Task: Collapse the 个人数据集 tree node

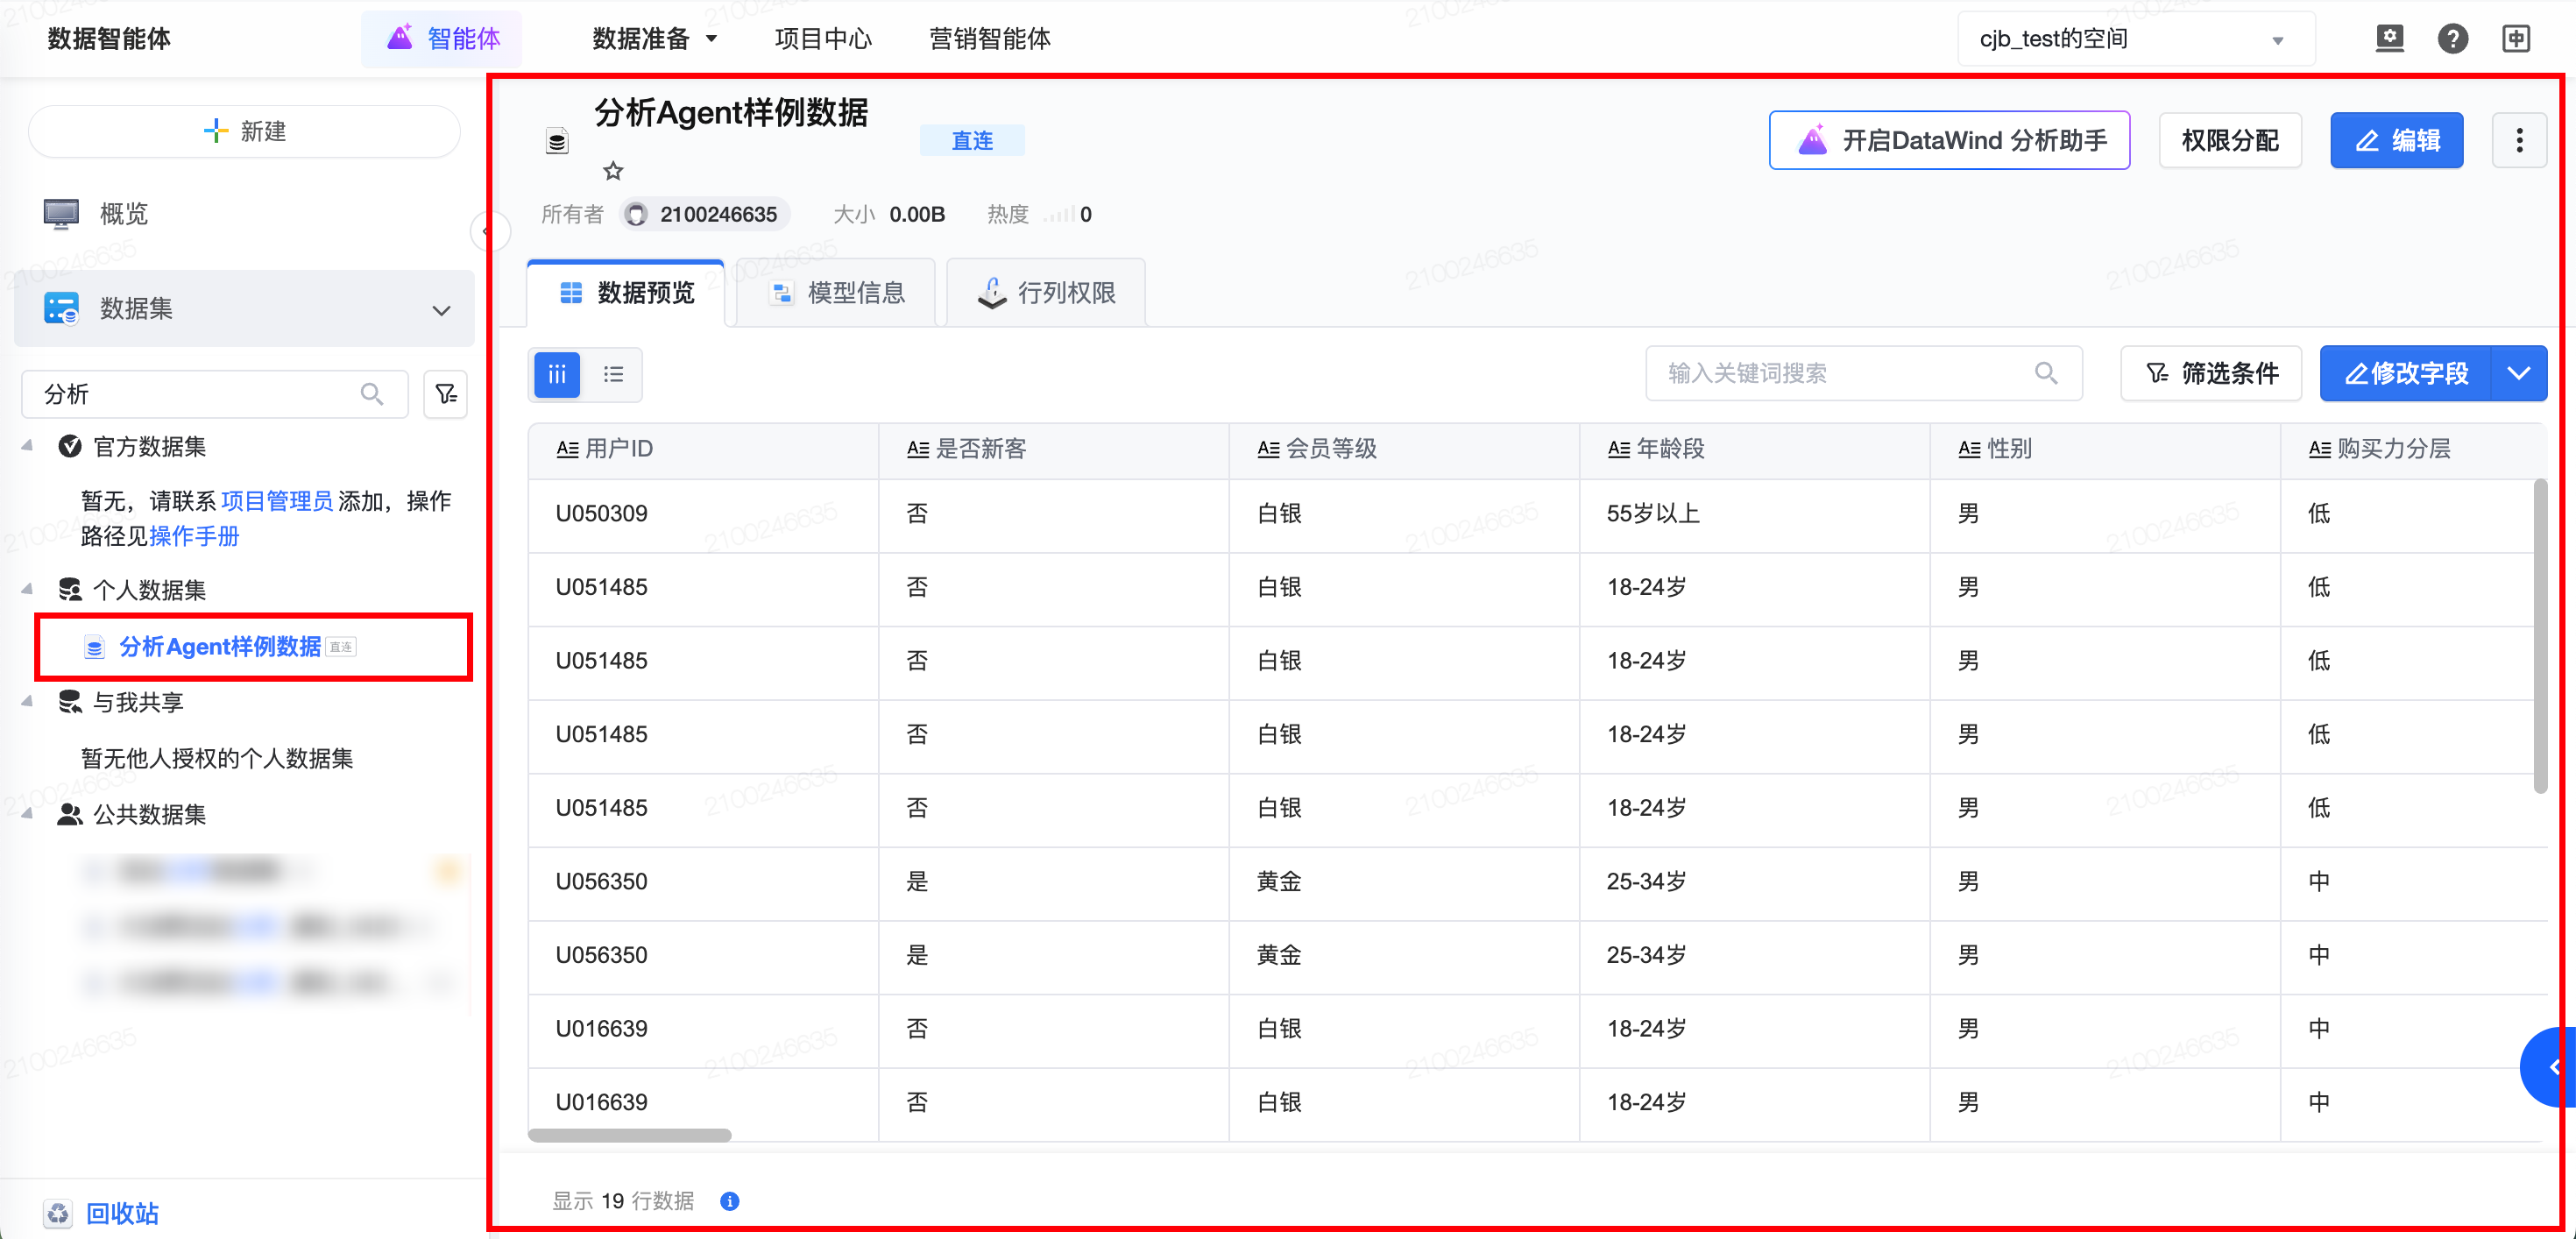Action: [x=27, y=589]
